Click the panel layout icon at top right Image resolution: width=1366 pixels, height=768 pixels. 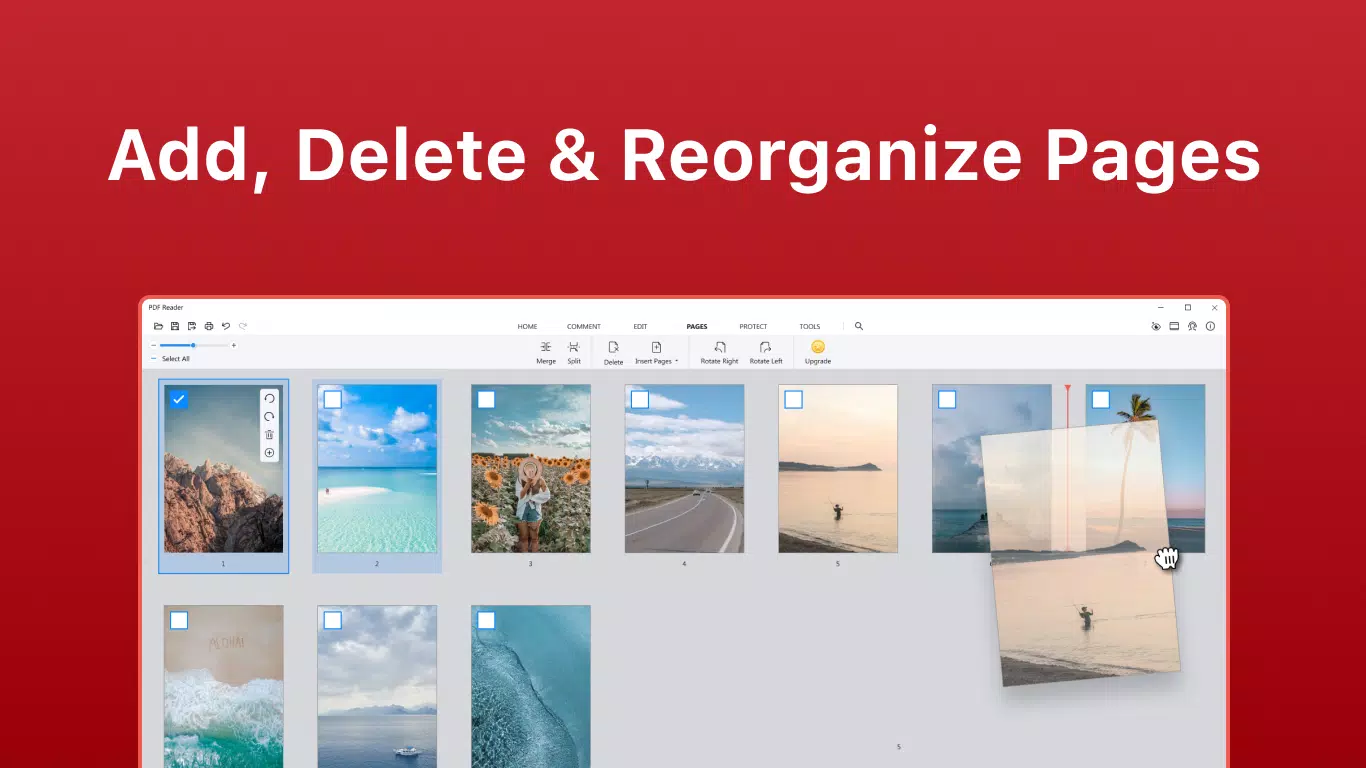coord(1174,326)
